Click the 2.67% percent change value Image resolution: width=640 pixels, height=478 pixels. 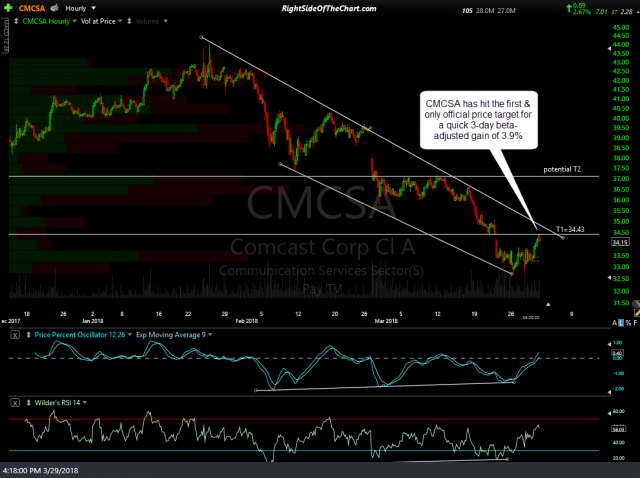click(x=582, y=12)
